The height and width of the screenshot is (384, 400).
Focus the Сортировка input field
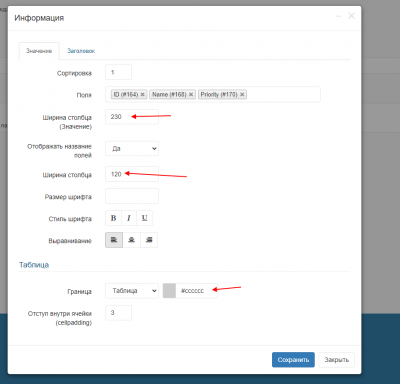(118, 72)
